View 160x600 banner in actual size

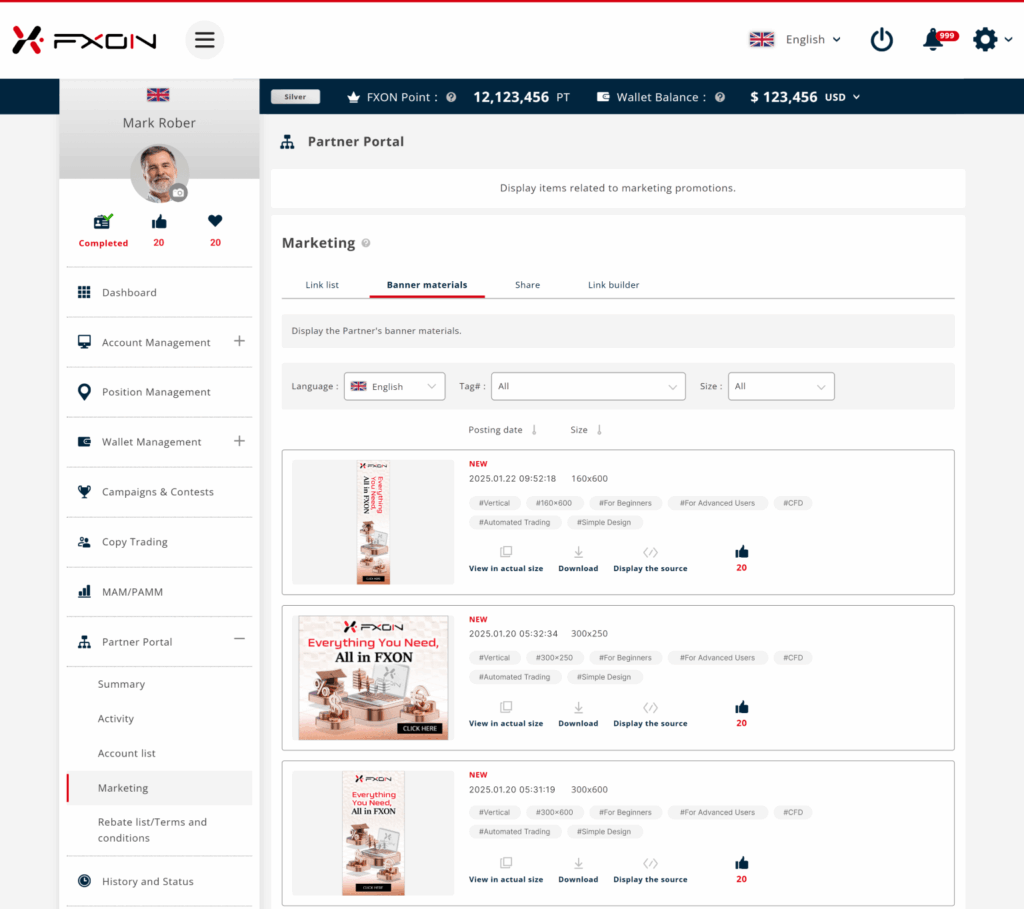505,560
